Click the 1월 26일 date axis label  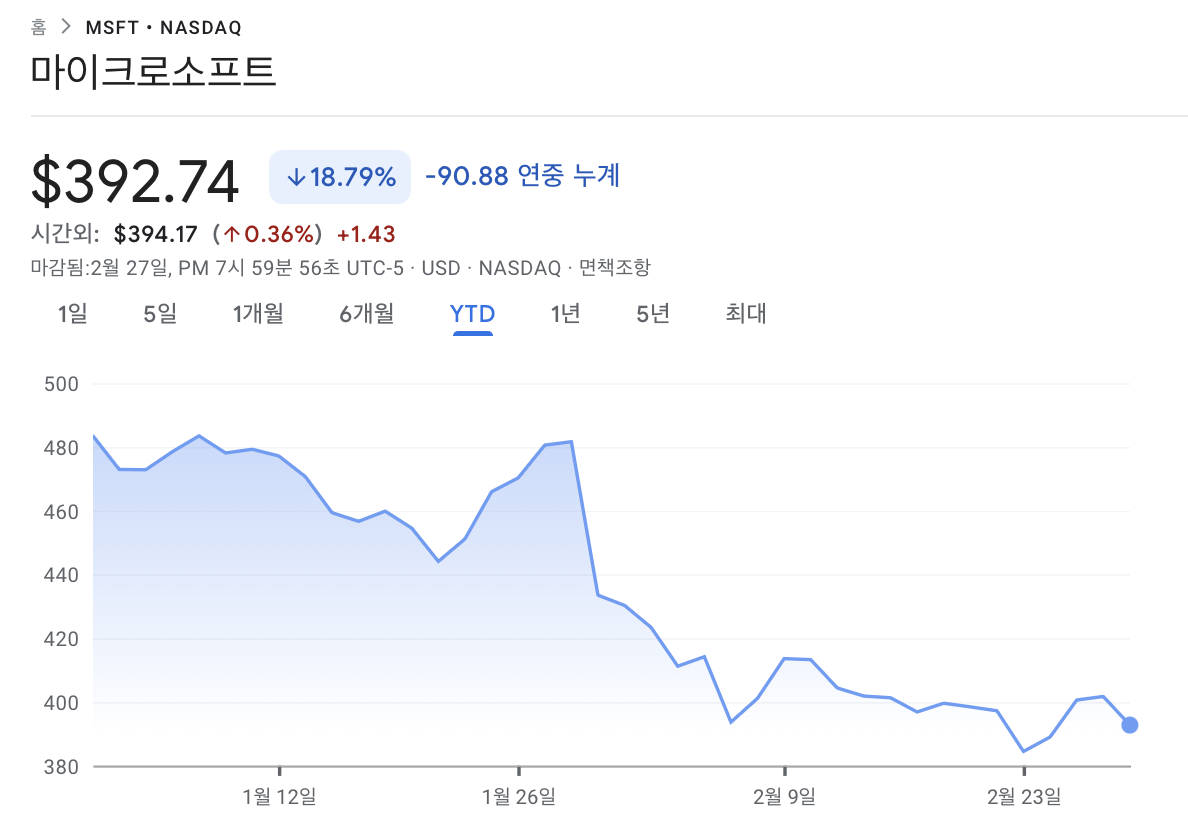pos(518,797)
